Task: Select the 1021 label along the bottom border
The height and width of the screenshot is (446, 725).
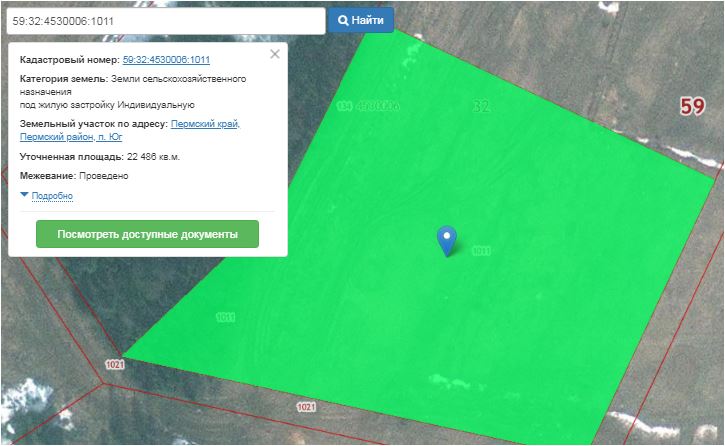Action: pyautogui.click(x=306, y=408)
